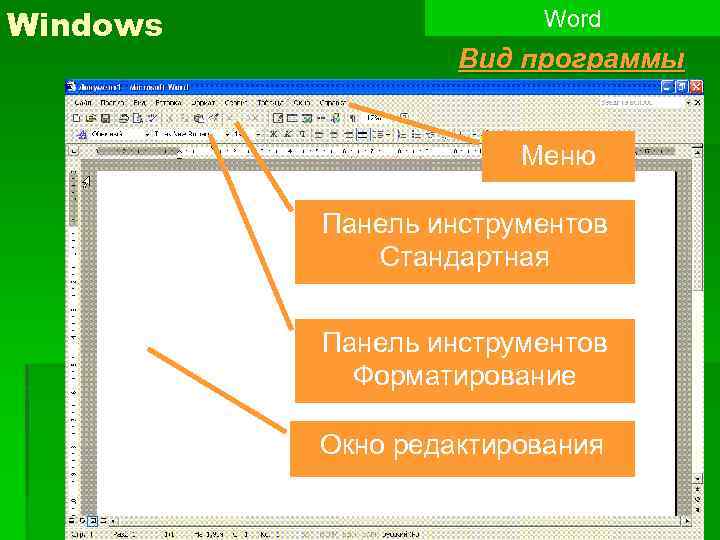This screenshot has height=540, width=720.
Task: Toggle Align Left paragraph alignment
Action: (x=319, y=134)
